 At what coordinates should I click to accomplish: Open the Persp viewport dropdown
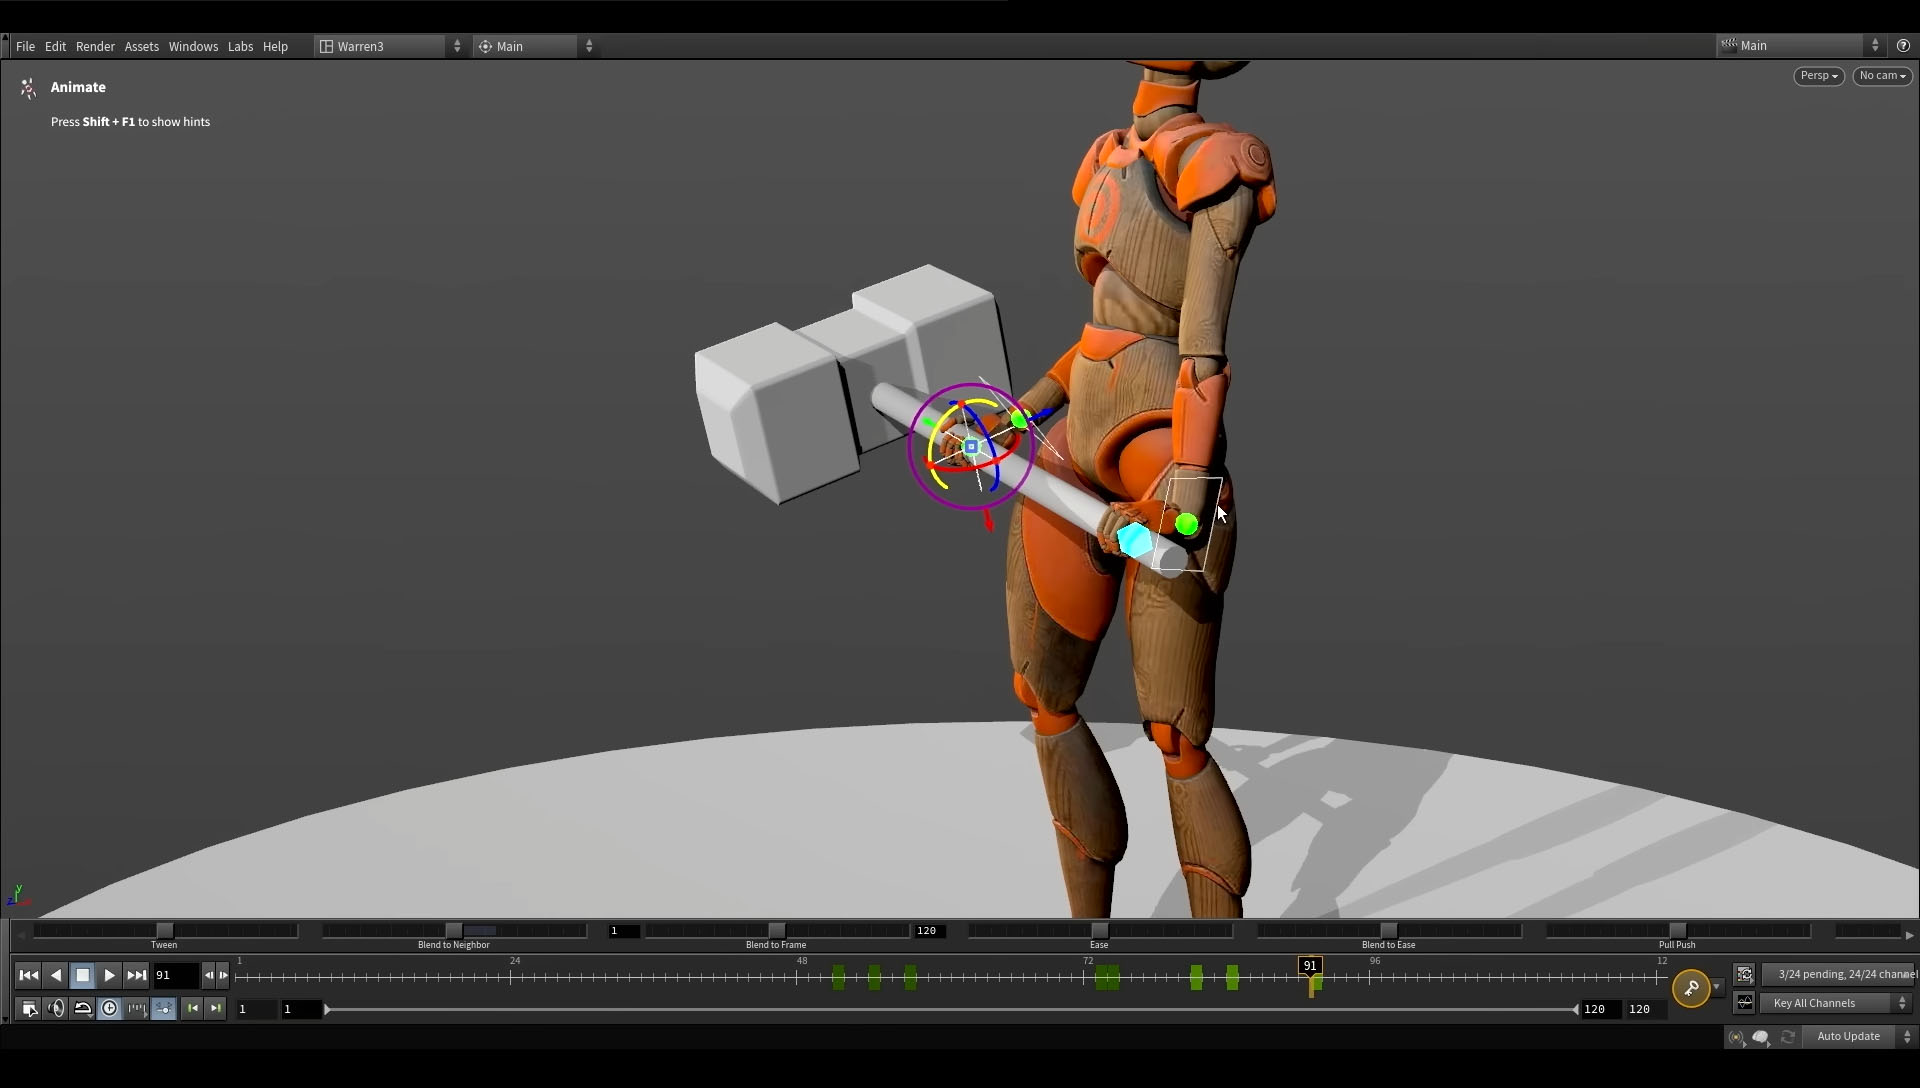click(1818, 76)
